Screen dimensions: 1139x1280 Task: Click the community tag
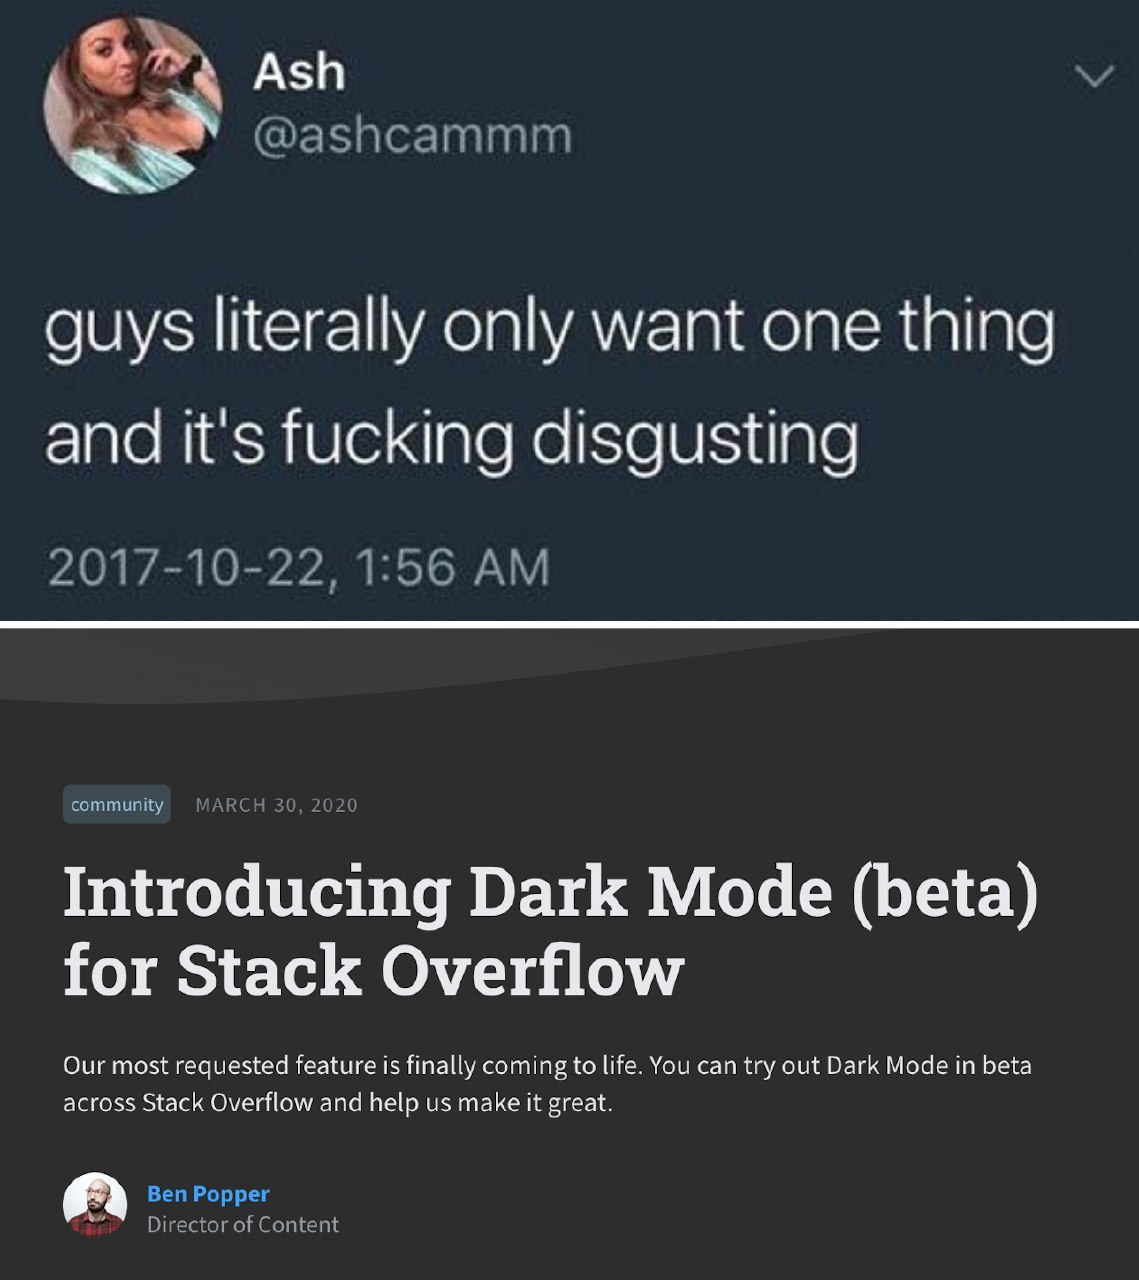[117, 805]
